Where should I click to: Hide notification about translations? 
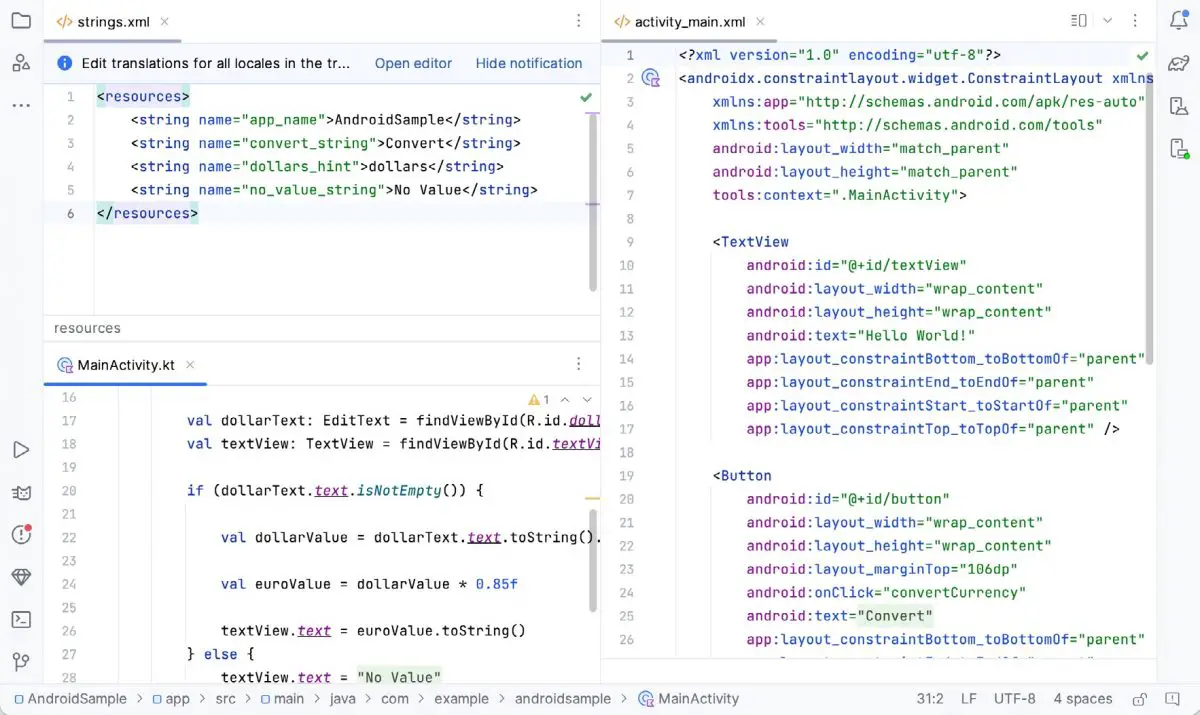click(529, 63)
